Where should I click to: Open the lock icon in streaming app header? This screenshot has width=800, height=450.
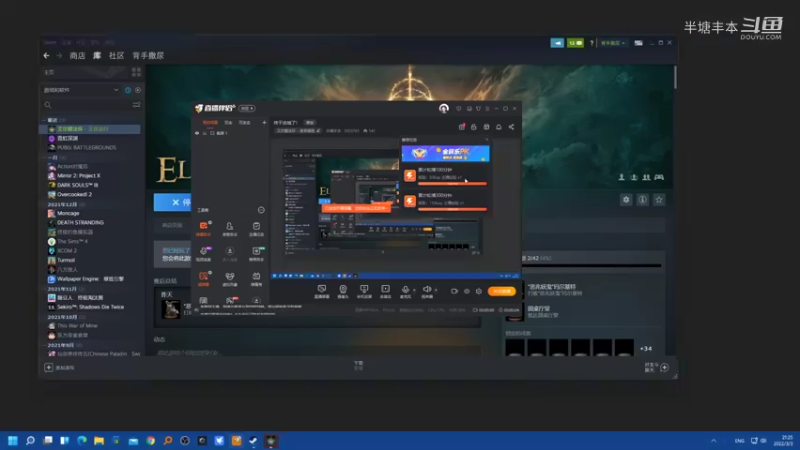point(473,127)
